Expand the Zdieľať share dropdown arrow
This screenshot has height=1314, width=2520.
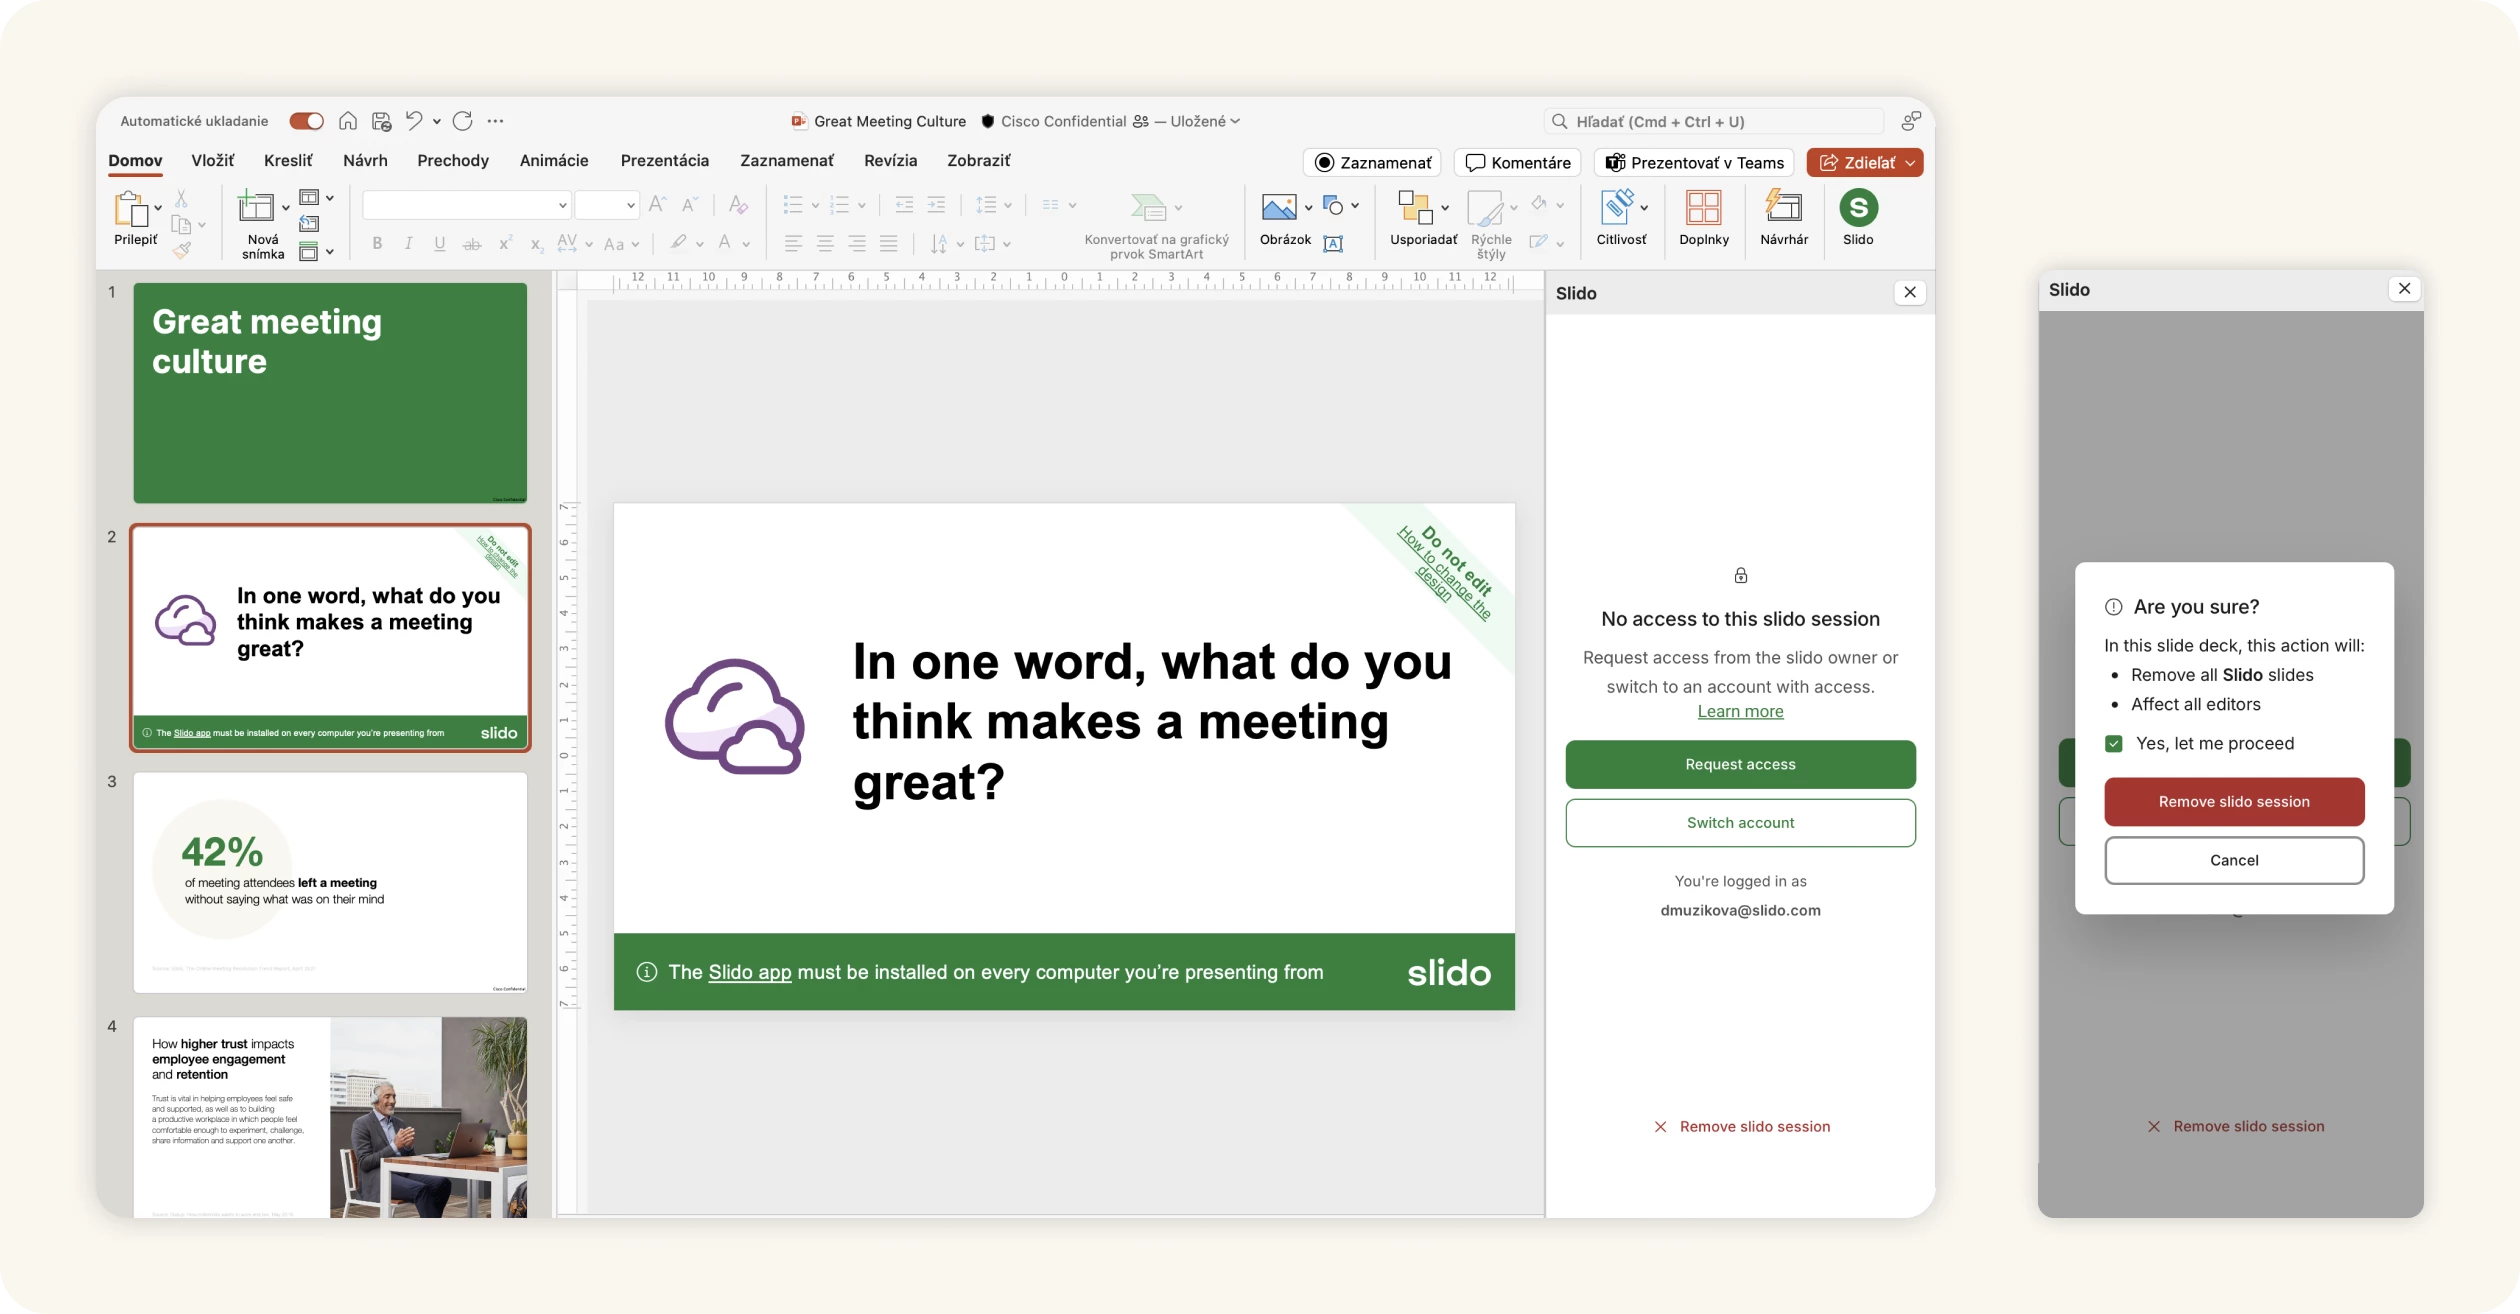click(1910, 163)
